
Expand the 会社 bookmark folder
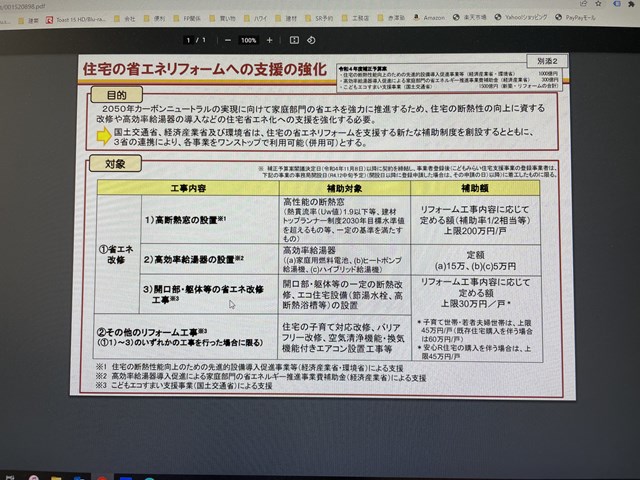[x=129, y=18]
